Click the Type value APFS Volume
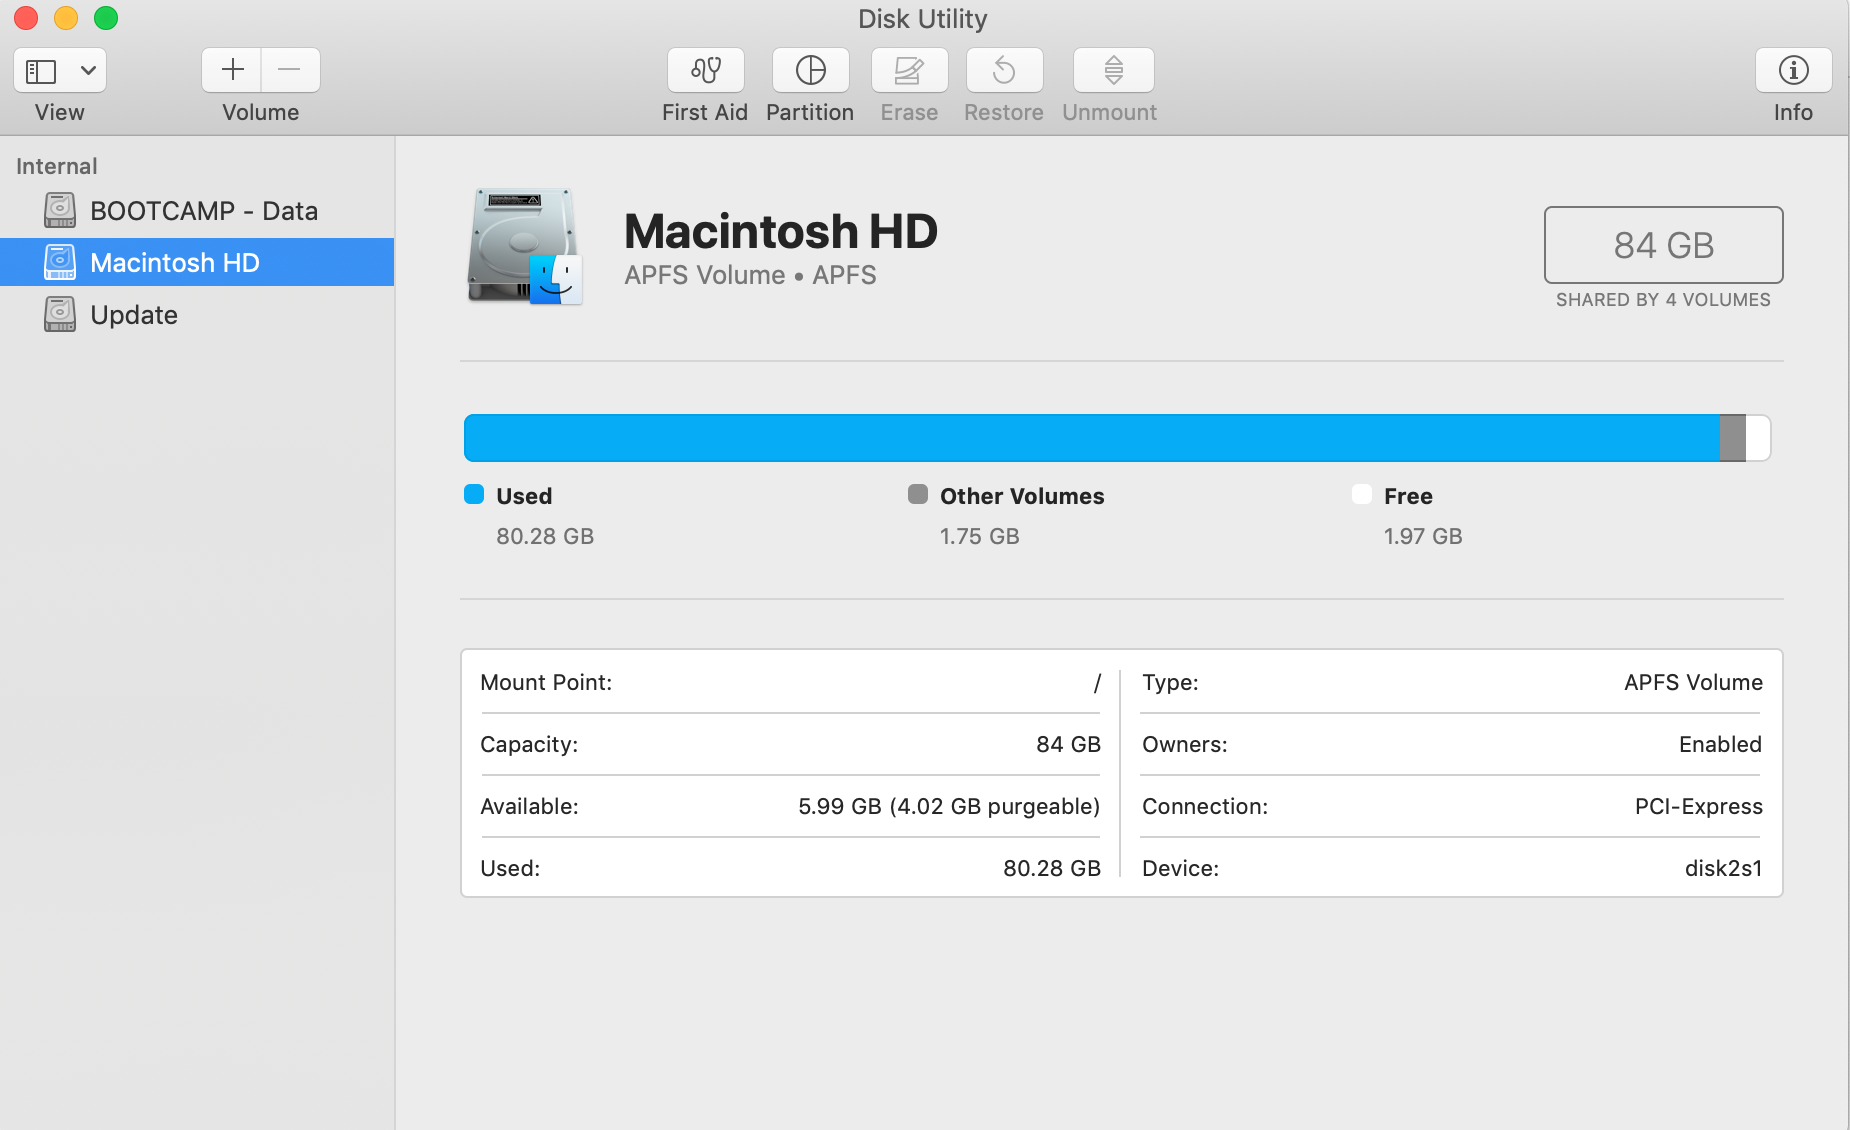 pyautogui.click(x=1693, y=682)
